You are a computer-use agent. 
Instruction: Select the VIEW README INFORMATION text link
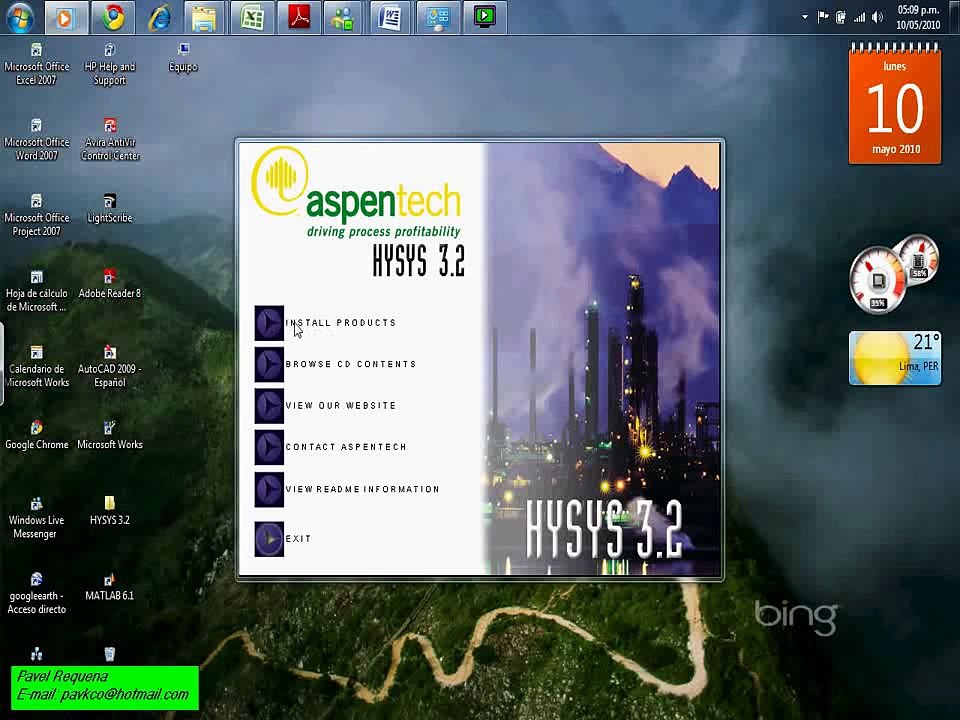(x=362, y=489)
